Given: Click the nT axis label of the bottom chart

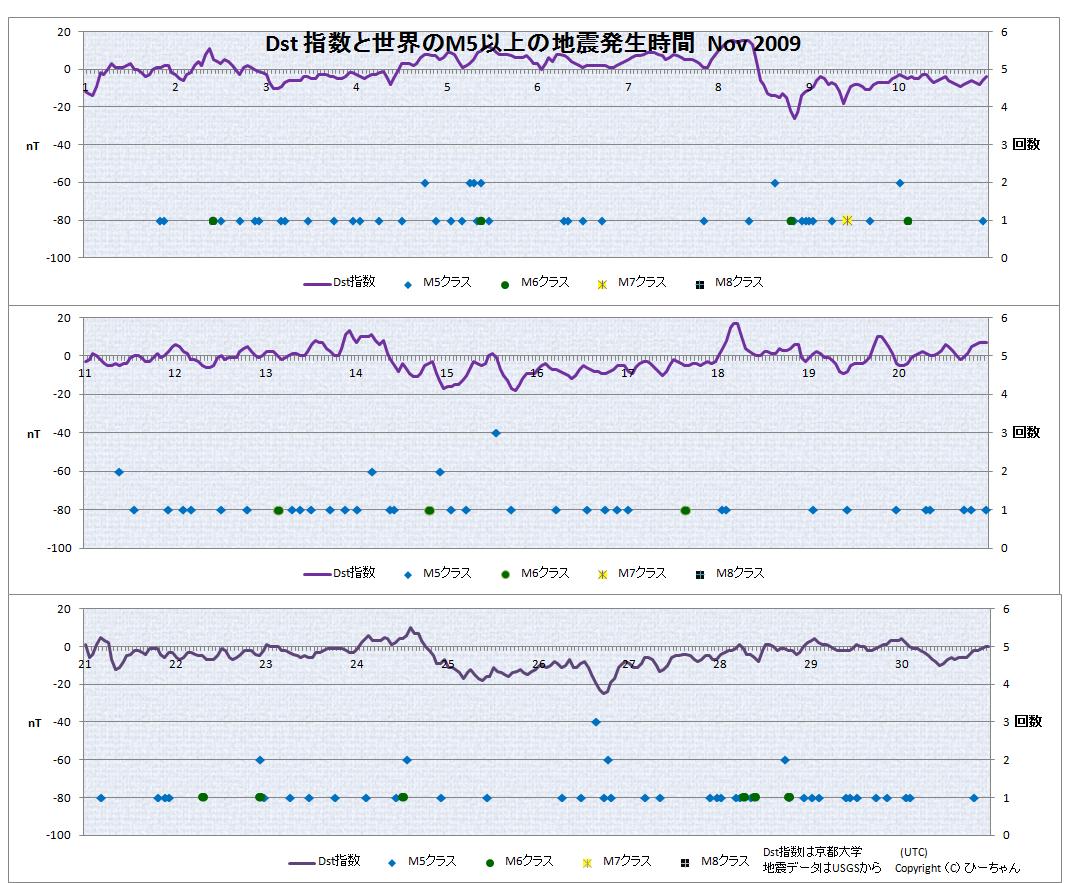Looking at the screenshot, I should pyautogui.click(x=34, y=722).
